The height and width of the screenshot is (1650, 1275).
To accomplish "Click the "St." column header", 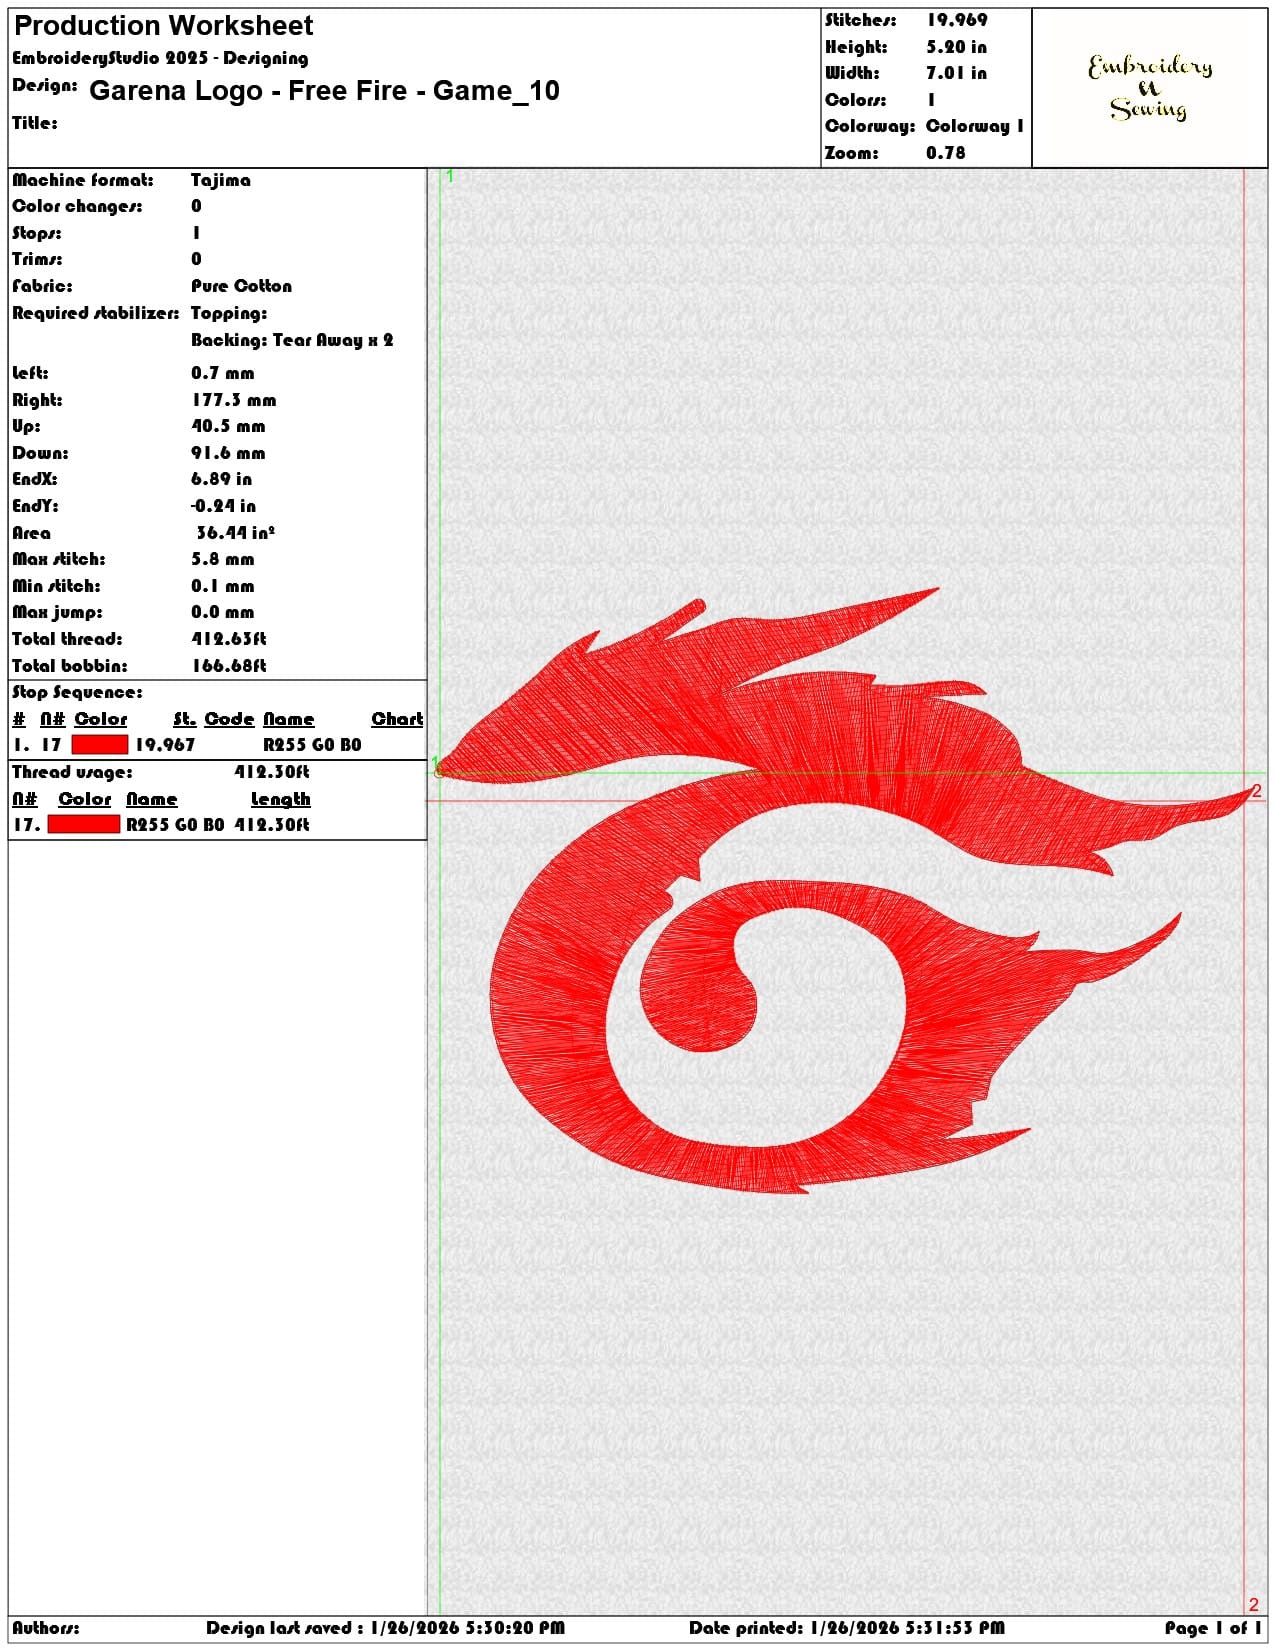I will point(184,719).
